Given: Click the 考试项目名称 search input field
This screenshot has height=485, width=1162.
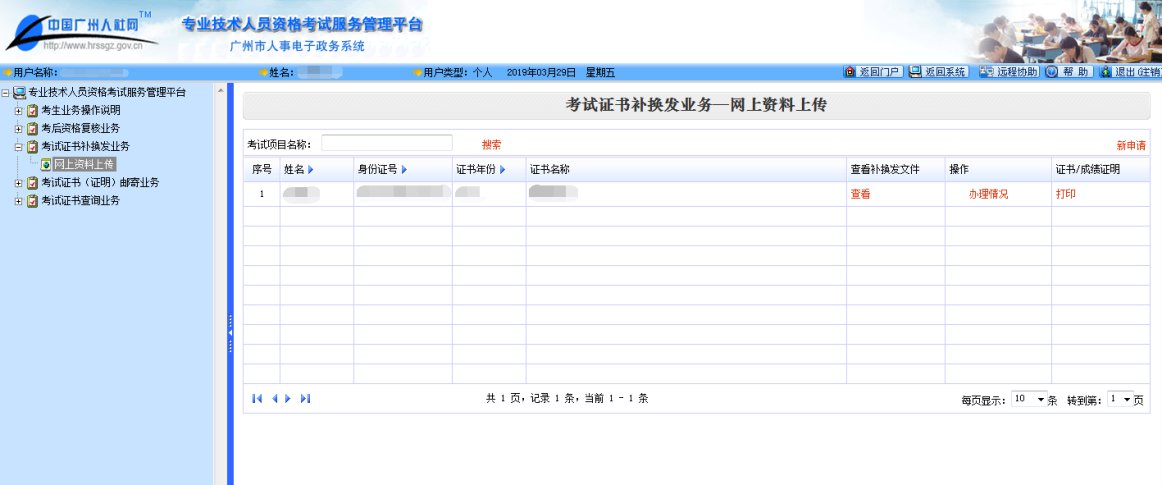Looking at the screenshot, I should click(x=386, y=144).
